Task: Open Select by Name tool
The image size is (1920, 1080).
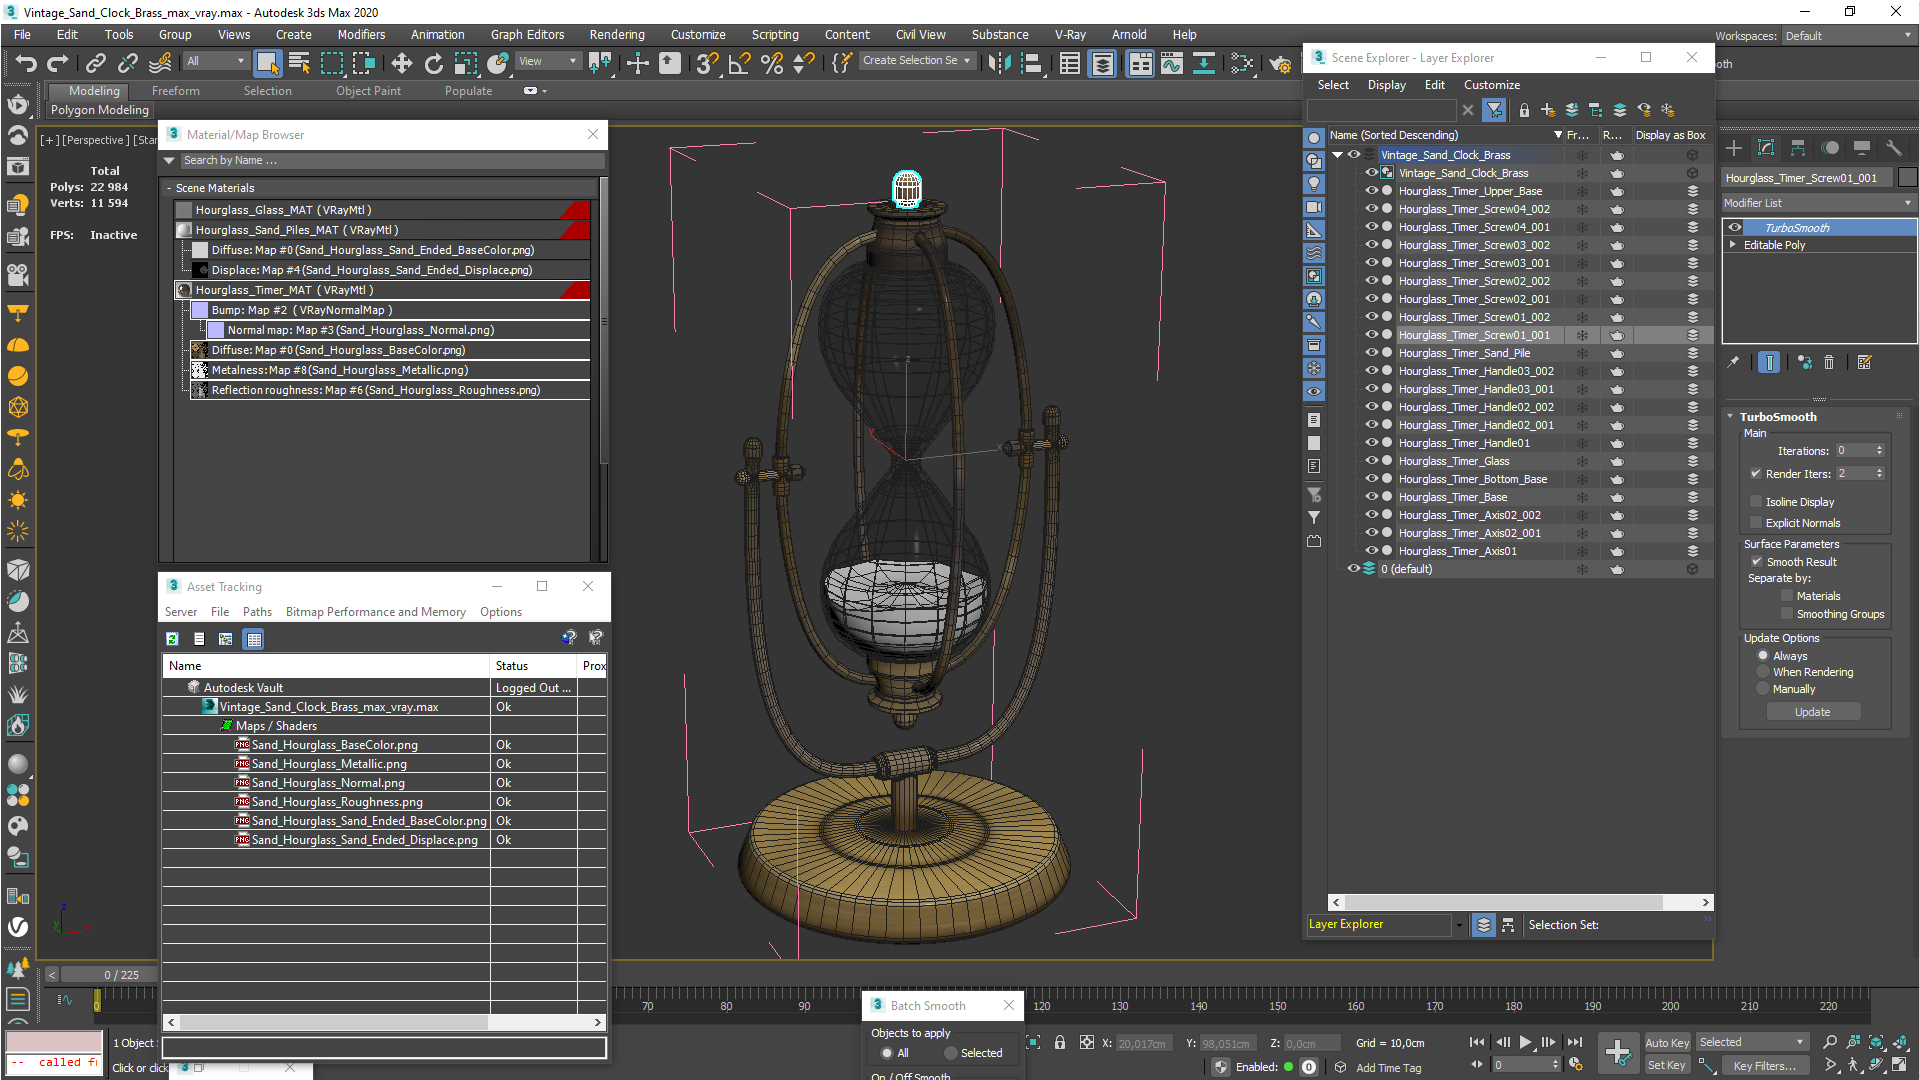Action: (x=299, y=63)
